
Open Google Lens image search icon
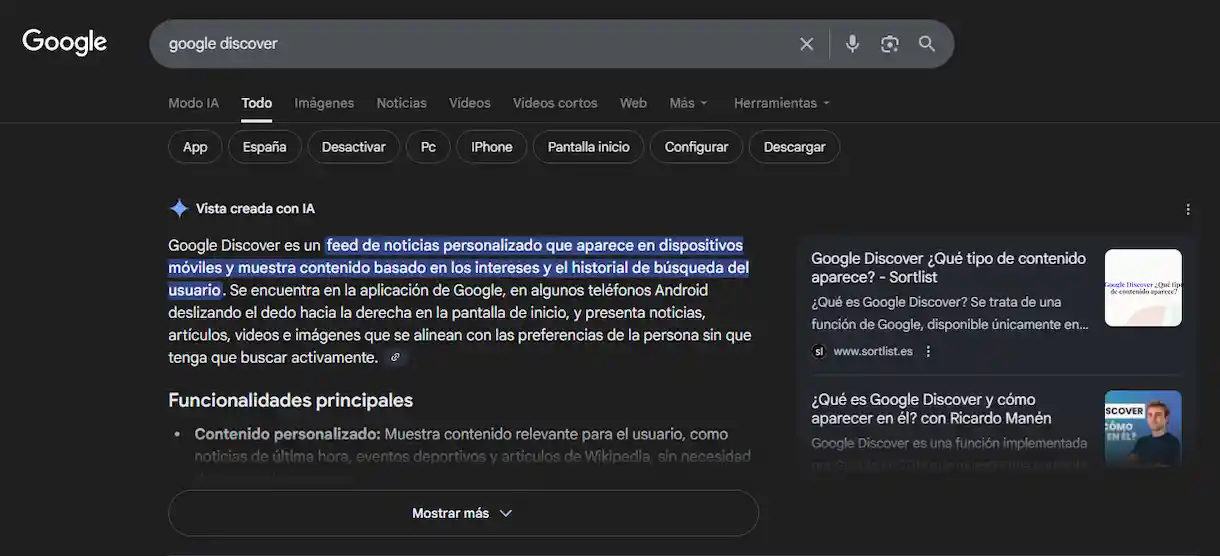pyautogui.click(x=890, y=44)
